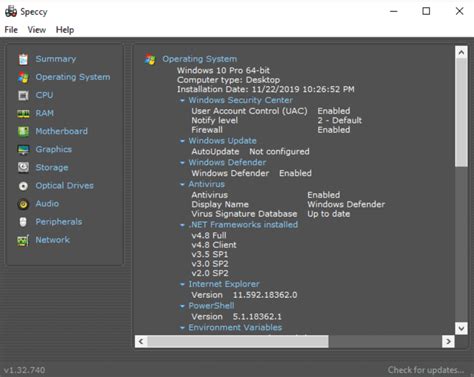Select Optical Drives in sidebar
The image size is (474, 377).
[x=65, y=186]
